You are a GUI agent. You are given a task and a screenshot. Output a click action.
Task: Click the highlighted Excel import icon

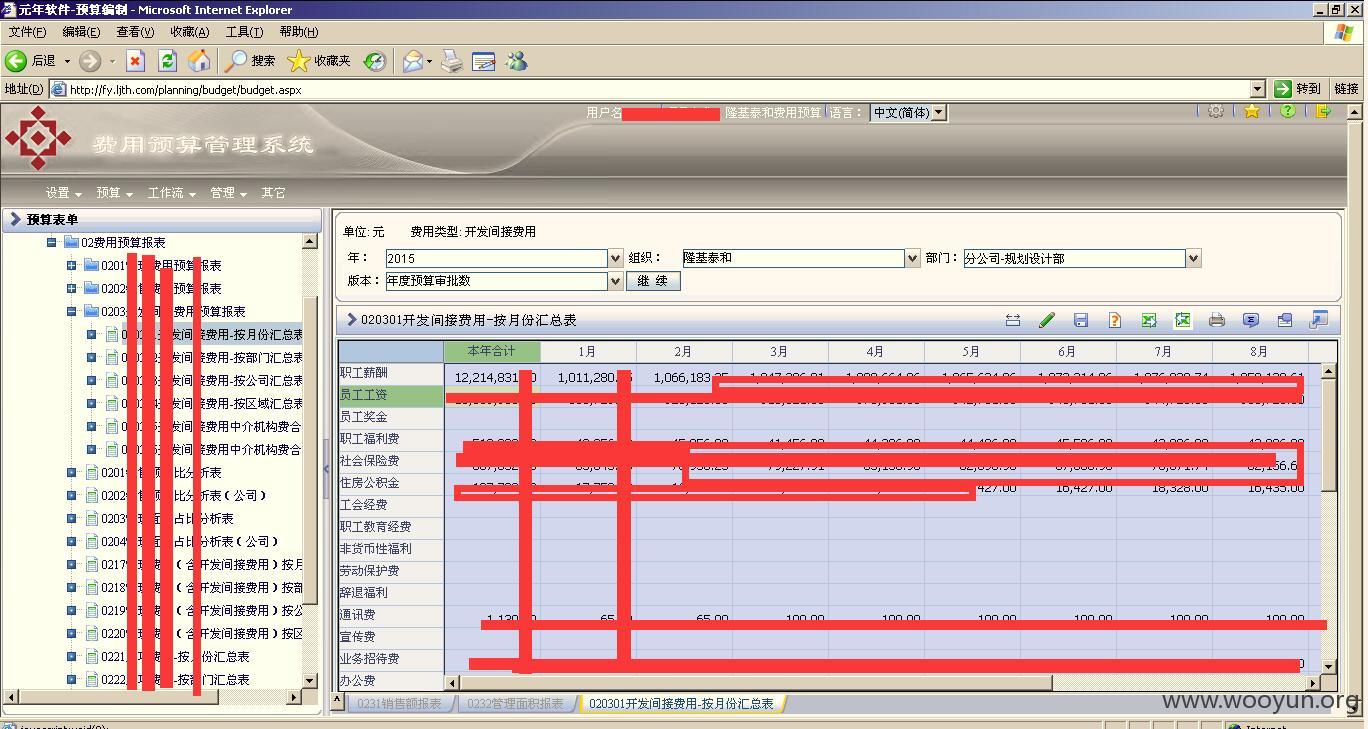point(1183,320)
